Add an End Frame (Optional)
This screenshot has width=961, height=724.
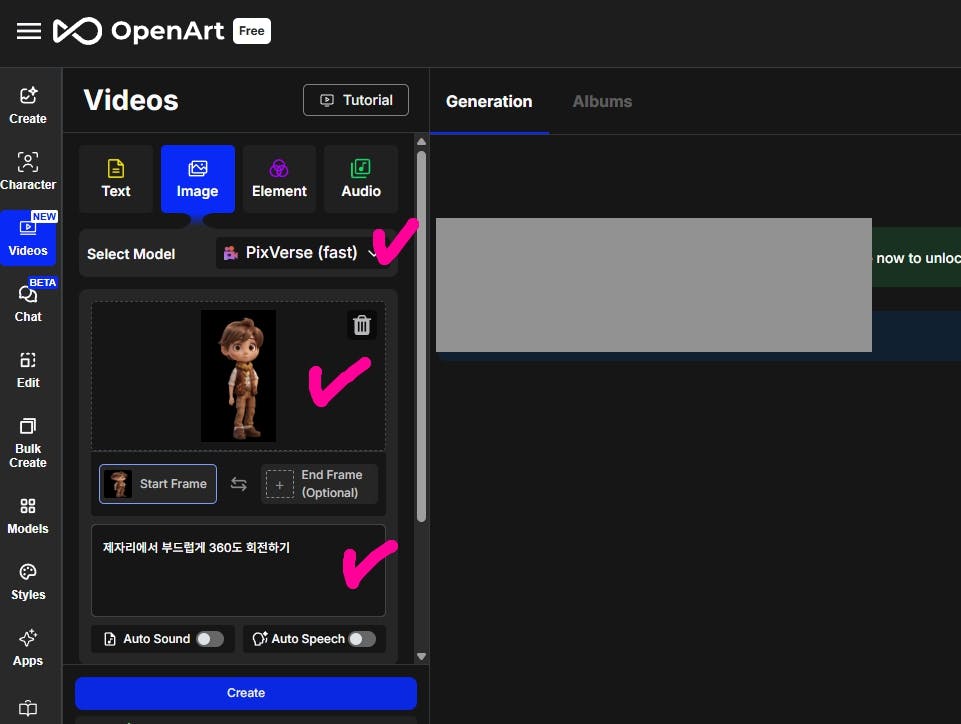pos(319,484)
